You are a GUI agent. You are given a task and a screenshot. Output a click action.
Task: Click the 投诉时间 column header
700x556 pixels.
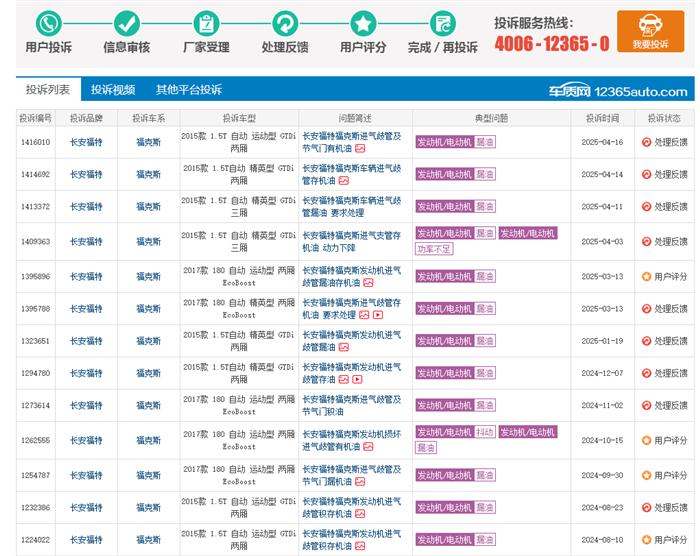(x=602, y=118)
